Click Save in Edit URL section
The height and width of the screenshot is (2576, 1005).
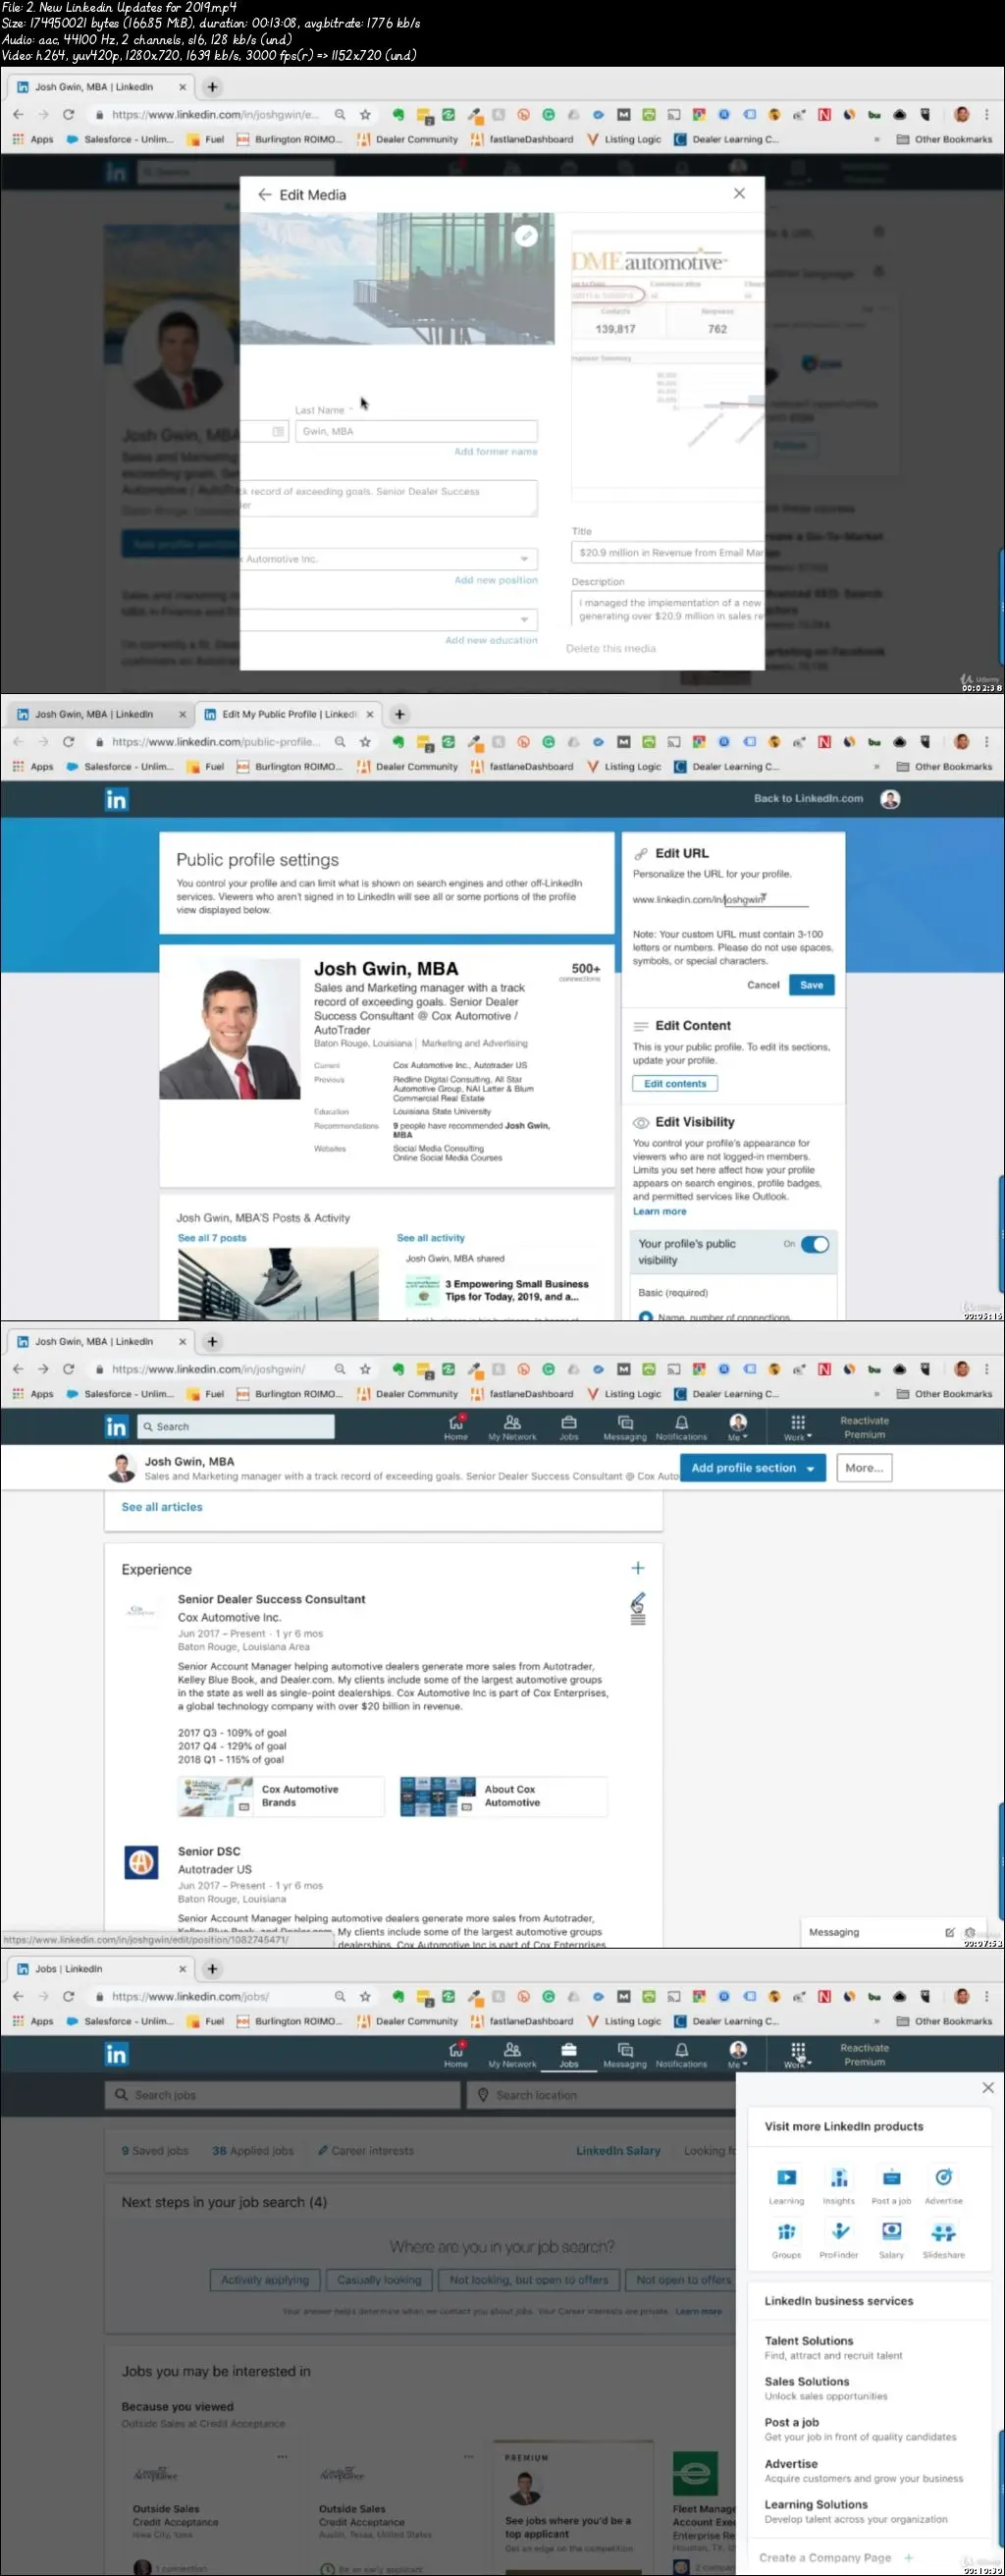[x=811, y=985]
